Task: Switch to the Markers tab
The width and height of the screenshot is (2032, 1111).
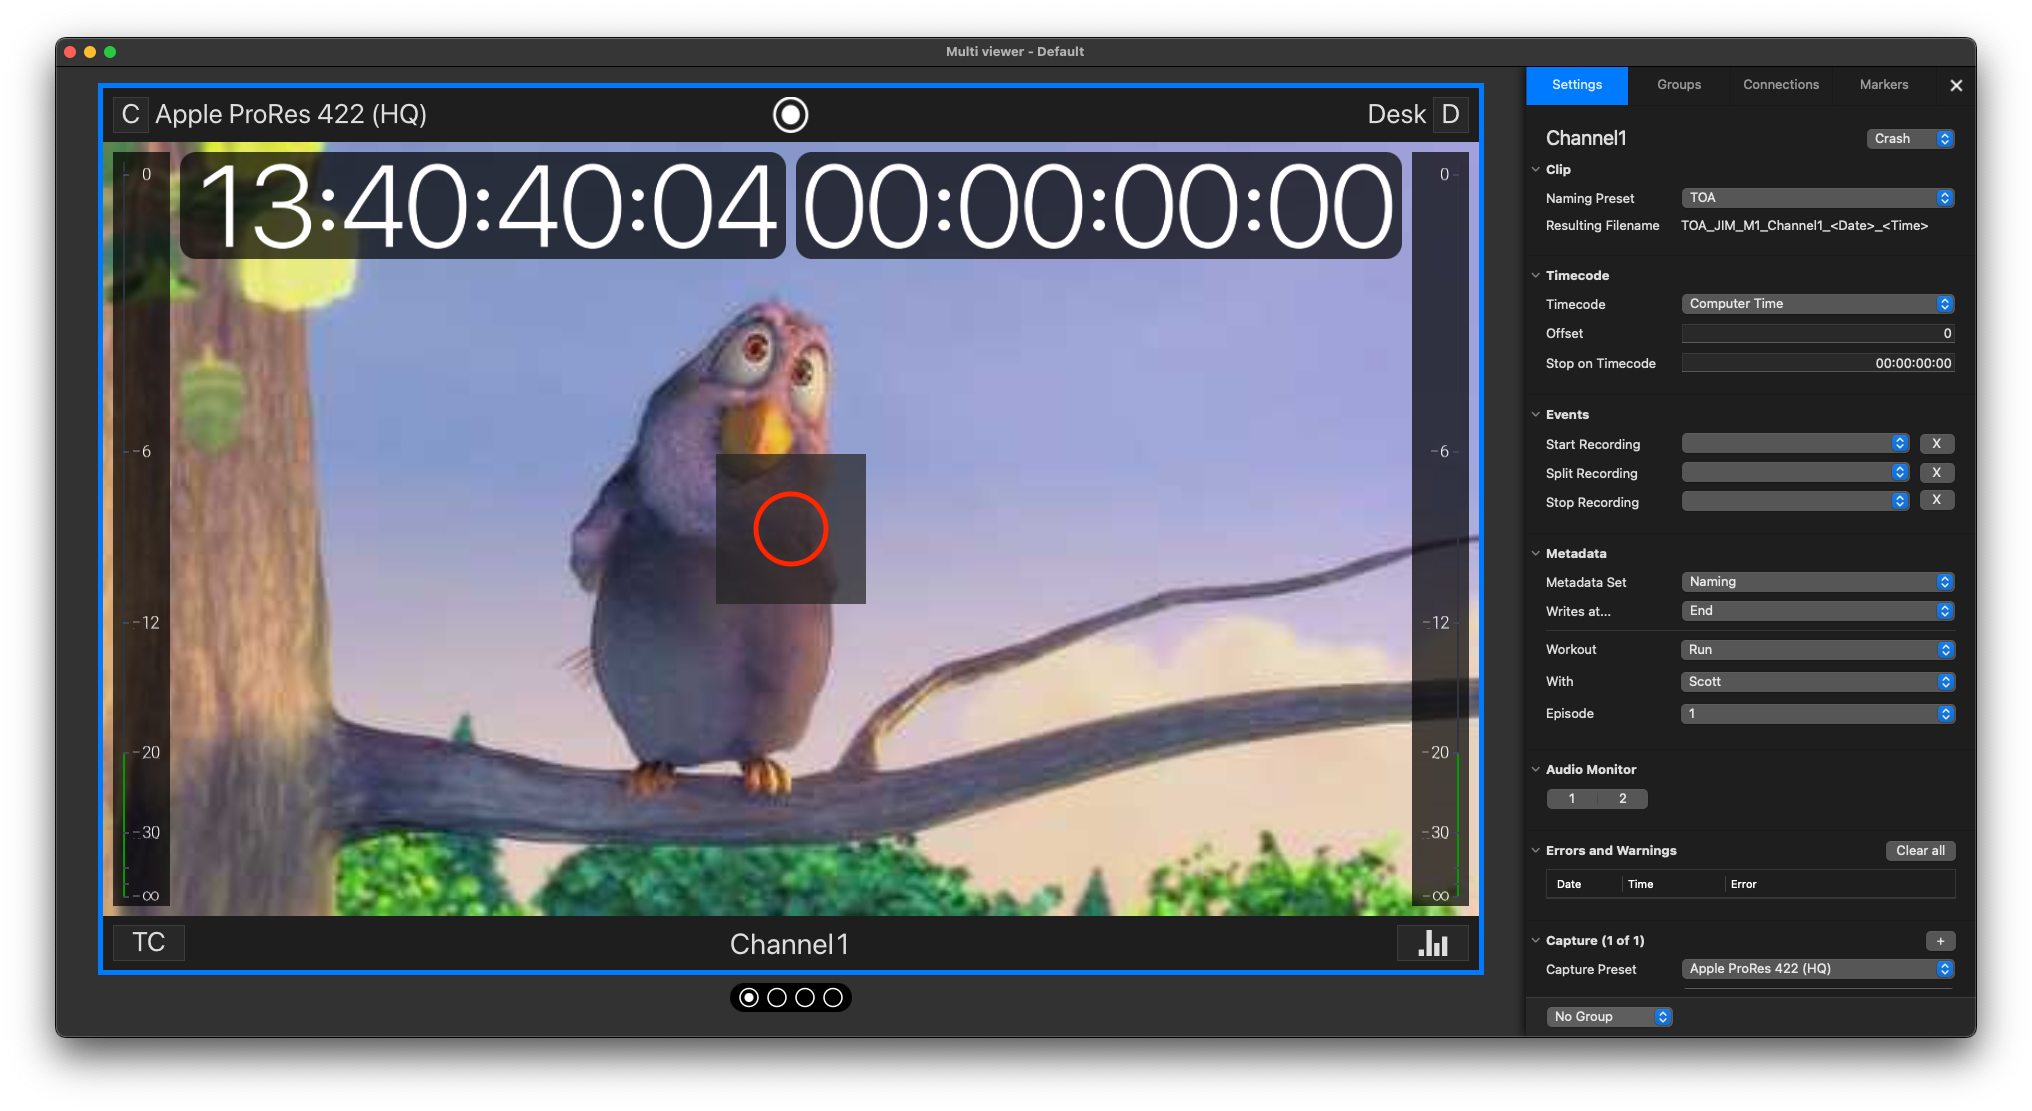Action: click(1884, 85)
